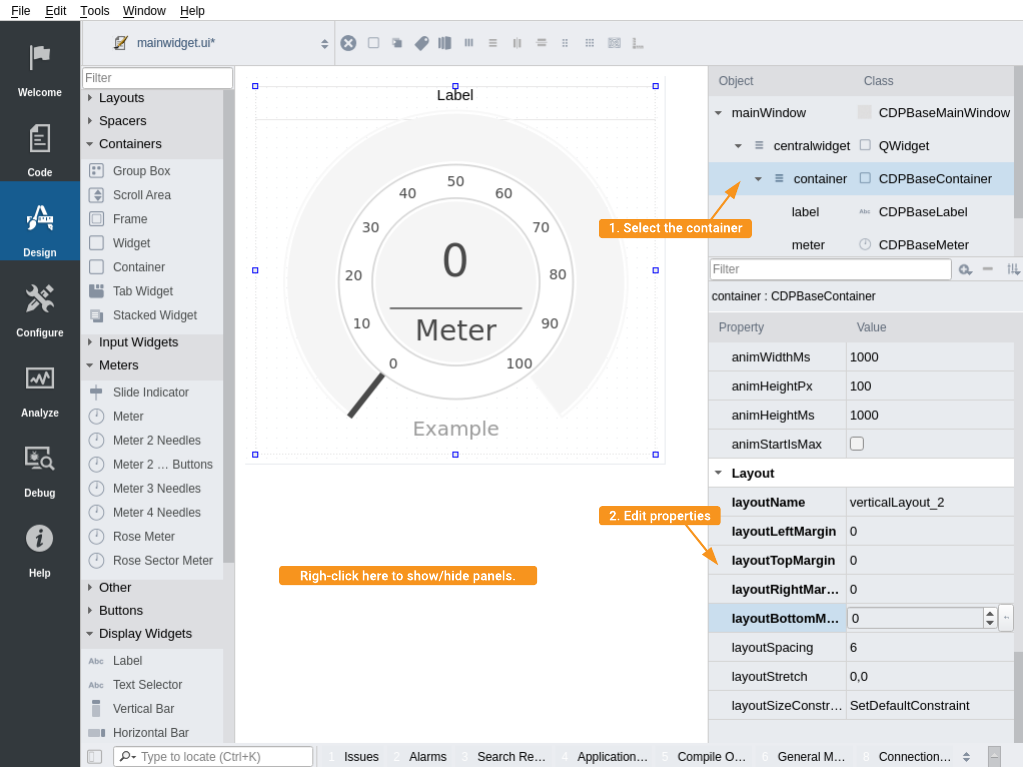Open the open documents dropdown
This screenshot has width=1023, height=767.
pyautogui.click(x=324, y=43)
